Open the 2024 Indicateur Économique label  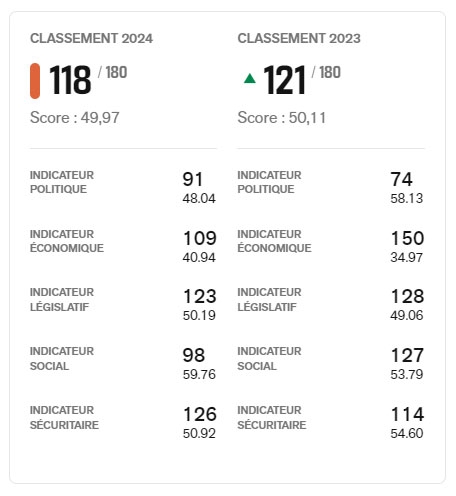67,241
